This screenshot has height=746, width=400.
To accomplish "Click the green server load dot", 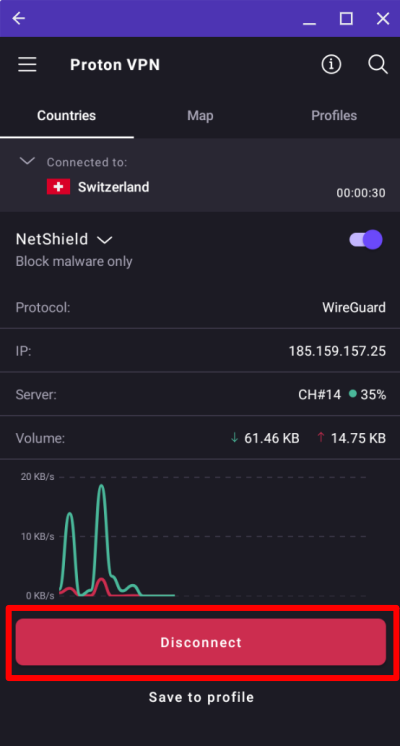I will [x=352, y=394].
